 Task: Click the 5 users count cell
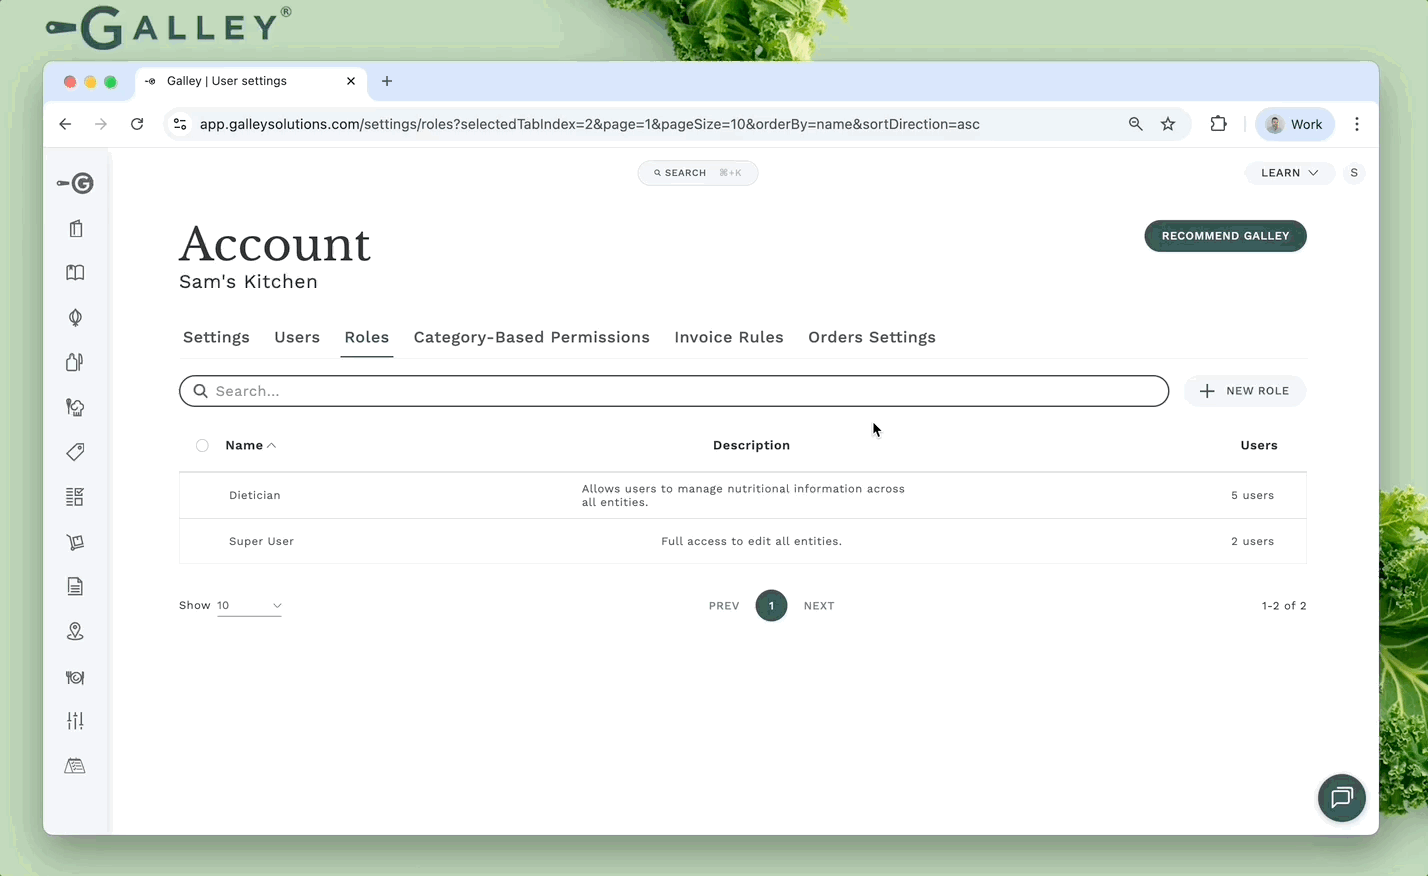pos(1252,495)
